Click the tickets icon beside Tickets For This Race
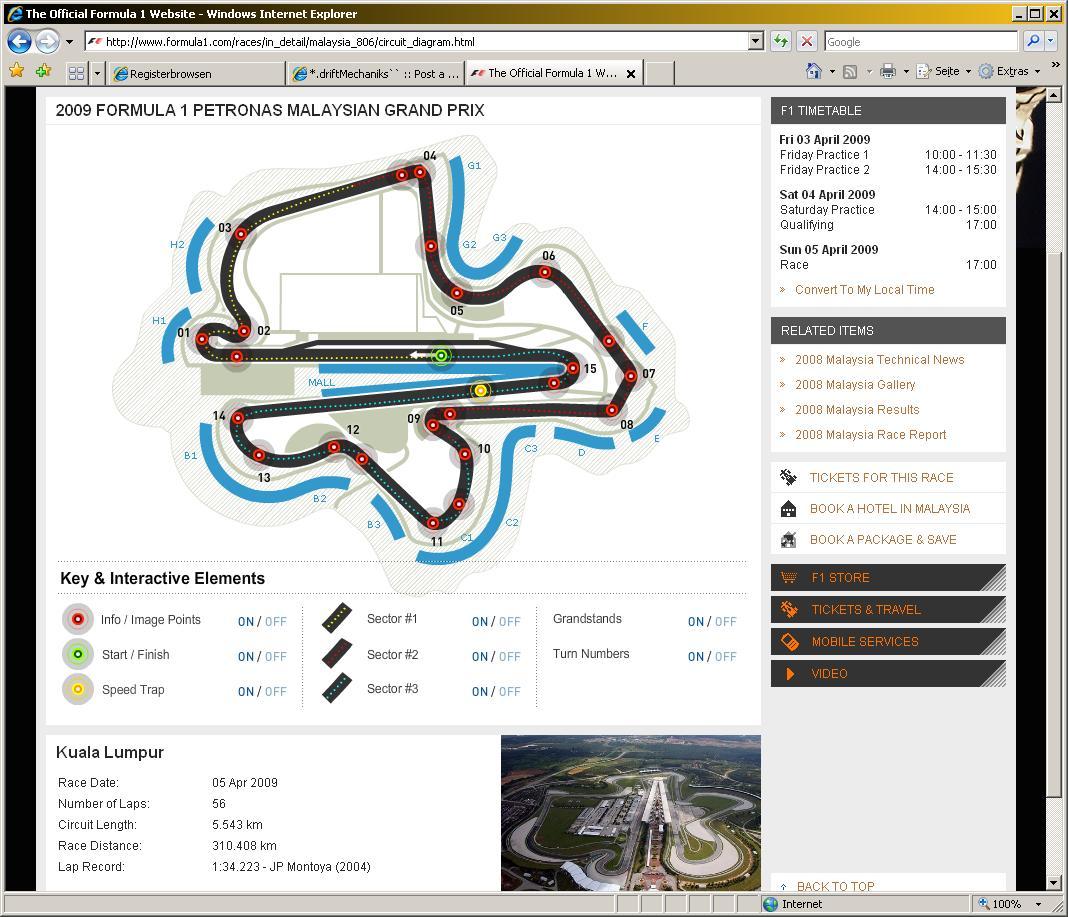The width and height of the screenshot is (1068, 917). pos(788,478)
